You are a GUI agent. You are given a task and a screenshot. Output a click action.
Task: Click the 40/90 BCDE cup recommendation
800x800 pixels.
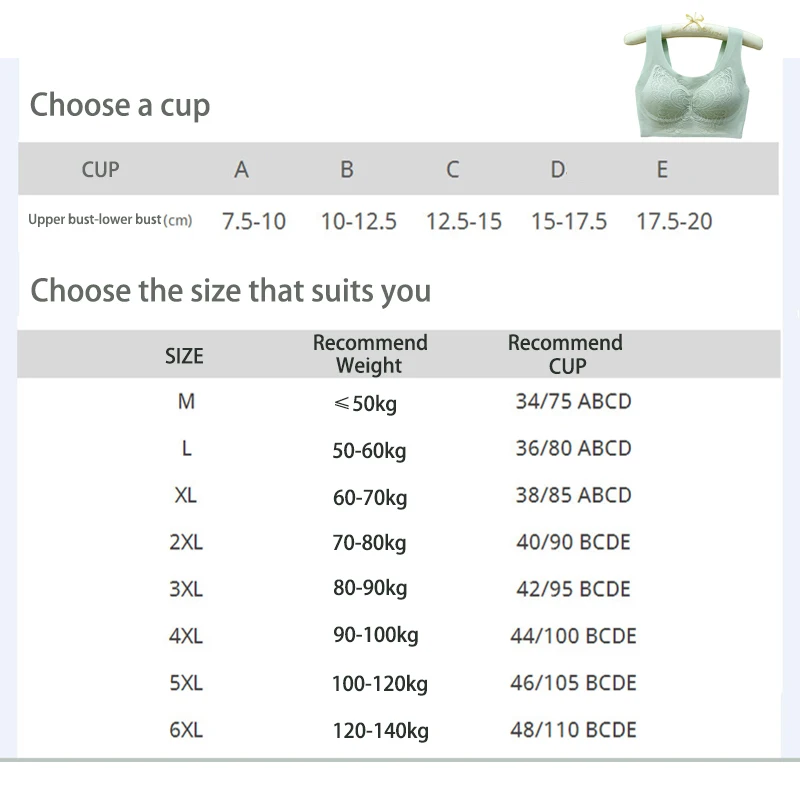click(573, 542)
